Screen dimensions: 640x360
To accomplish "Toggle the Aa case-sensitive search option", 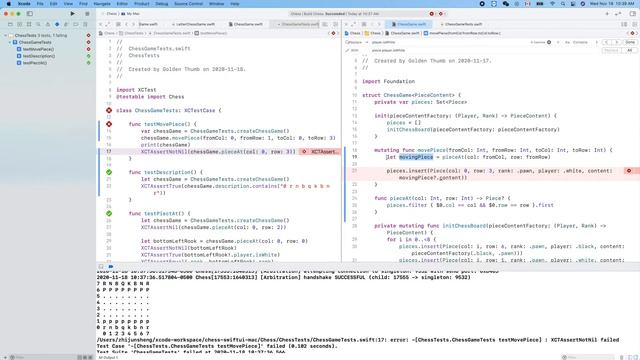I will (567, 42).
